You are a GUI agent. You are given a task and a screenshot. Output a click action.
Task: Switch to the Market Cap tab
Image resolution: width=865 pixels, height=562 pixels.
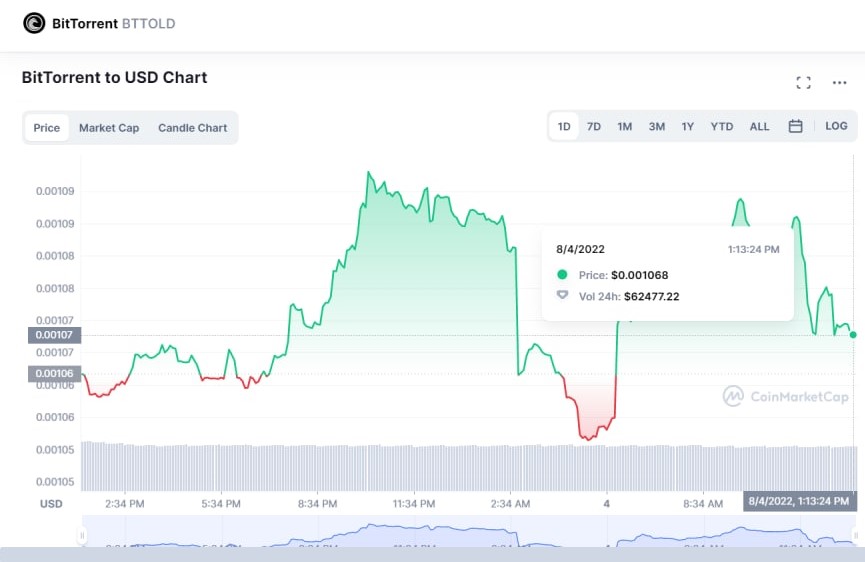click(x=109, y=128)
